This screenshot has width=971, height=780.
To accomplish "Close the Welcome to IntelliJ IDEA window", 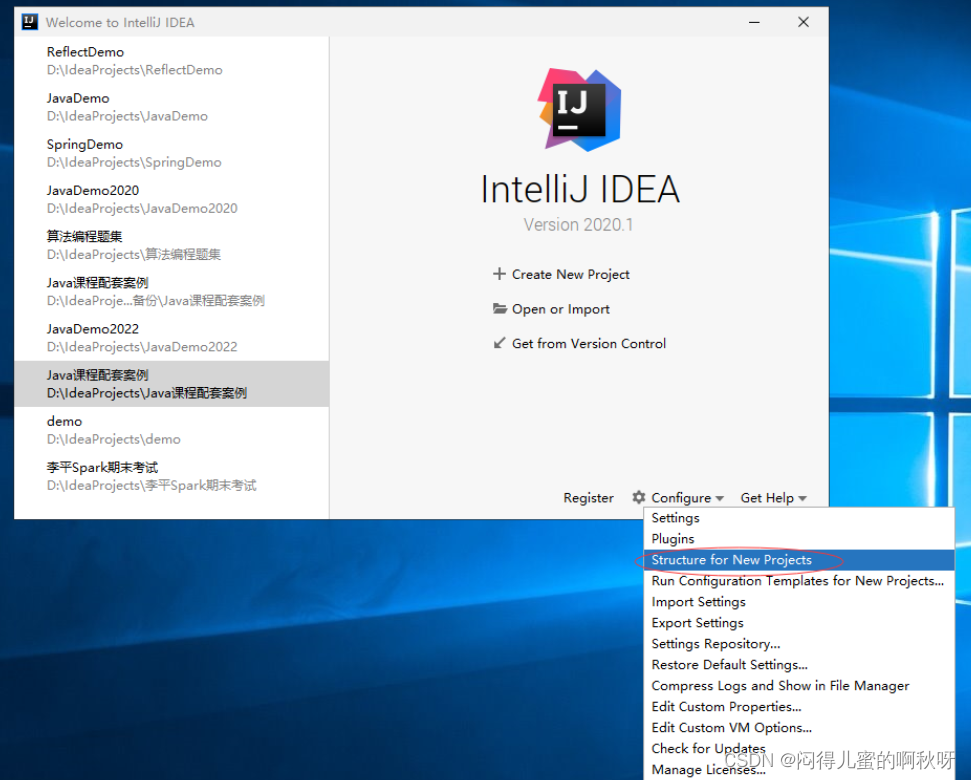I will pyautogui.click(x=804, y=22).
